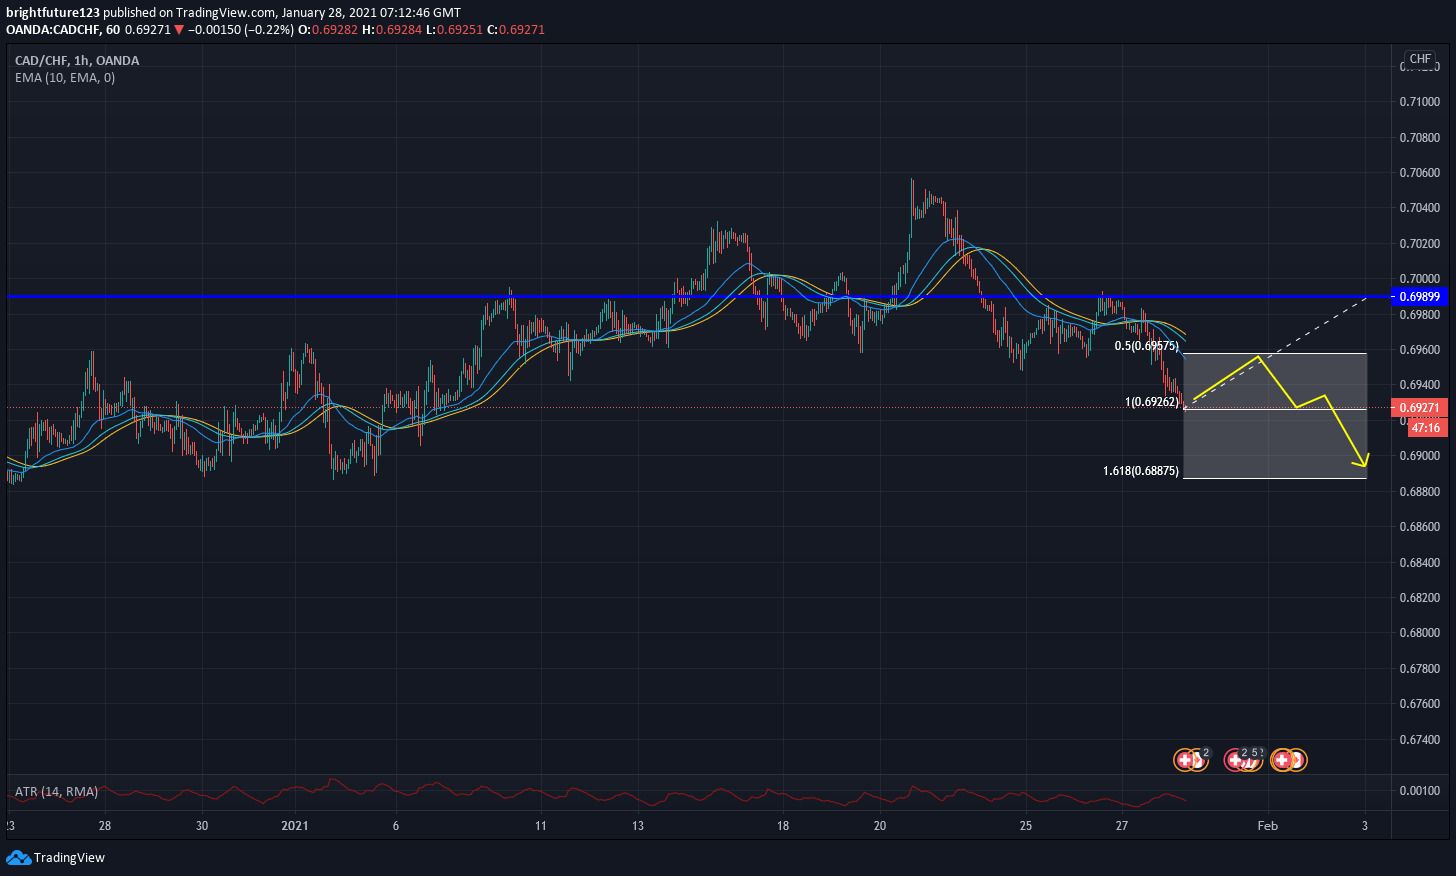This screenshot has height=876, width=1456.
Task: Click the 0.71000 price axis label
Action: [1420, 102]
